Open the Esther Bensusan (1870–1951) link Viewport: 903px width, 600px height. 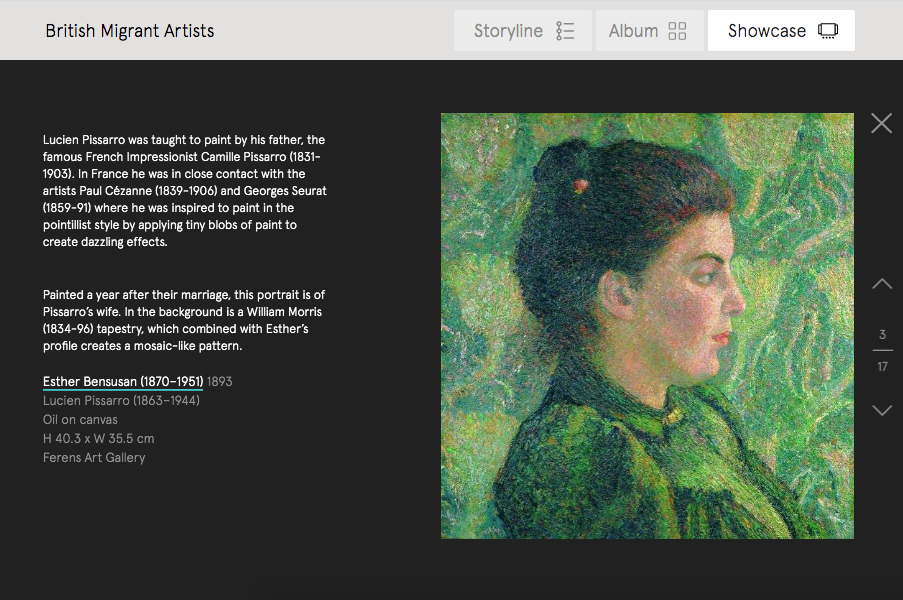(122, 381)
